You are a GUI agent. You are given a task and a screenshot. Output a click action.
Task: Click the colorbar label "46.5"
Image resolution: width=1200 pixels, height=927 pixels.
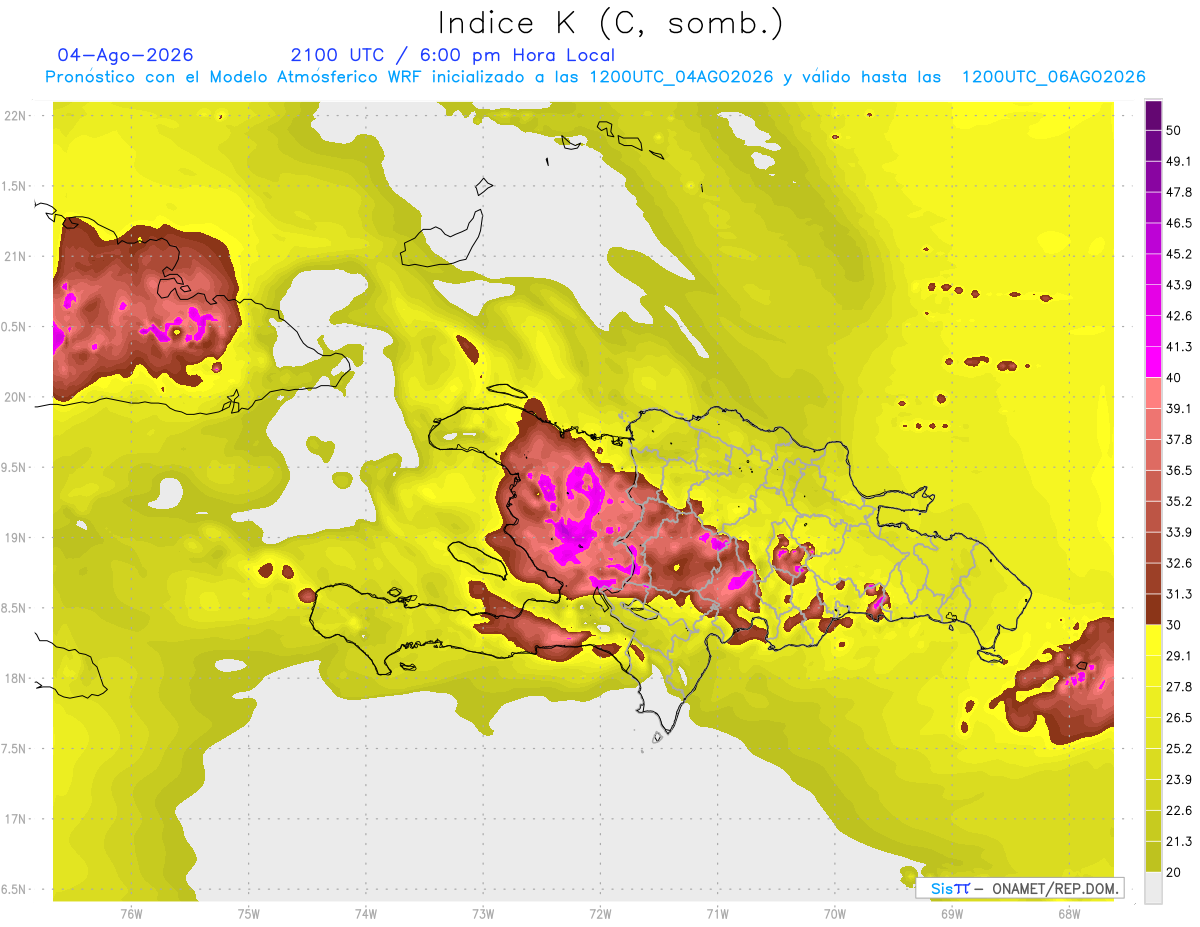(1179, 223)
